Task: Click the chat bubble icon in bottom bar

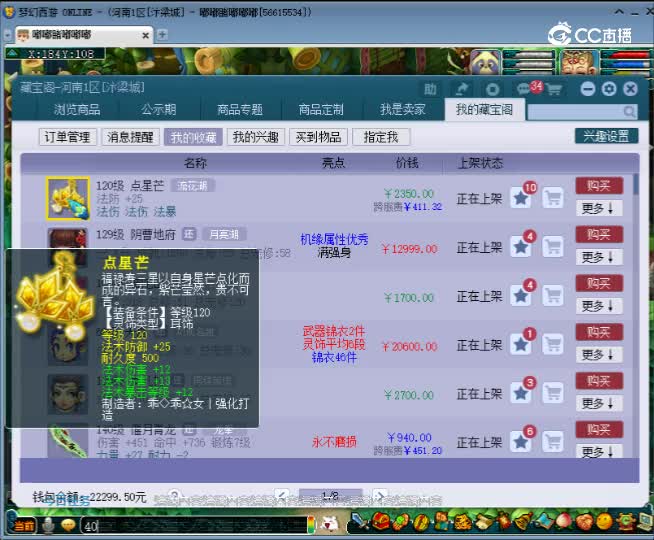Action: (68, 525)
